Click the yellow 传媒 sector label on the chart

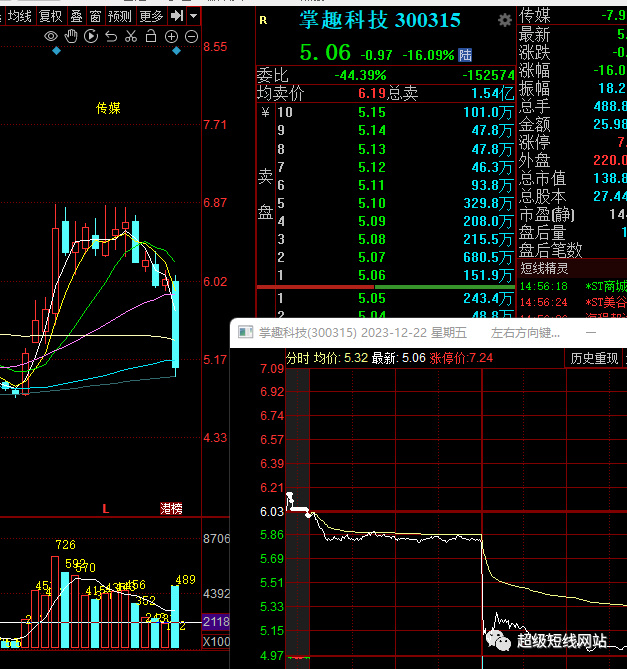(x=108, y=108)
